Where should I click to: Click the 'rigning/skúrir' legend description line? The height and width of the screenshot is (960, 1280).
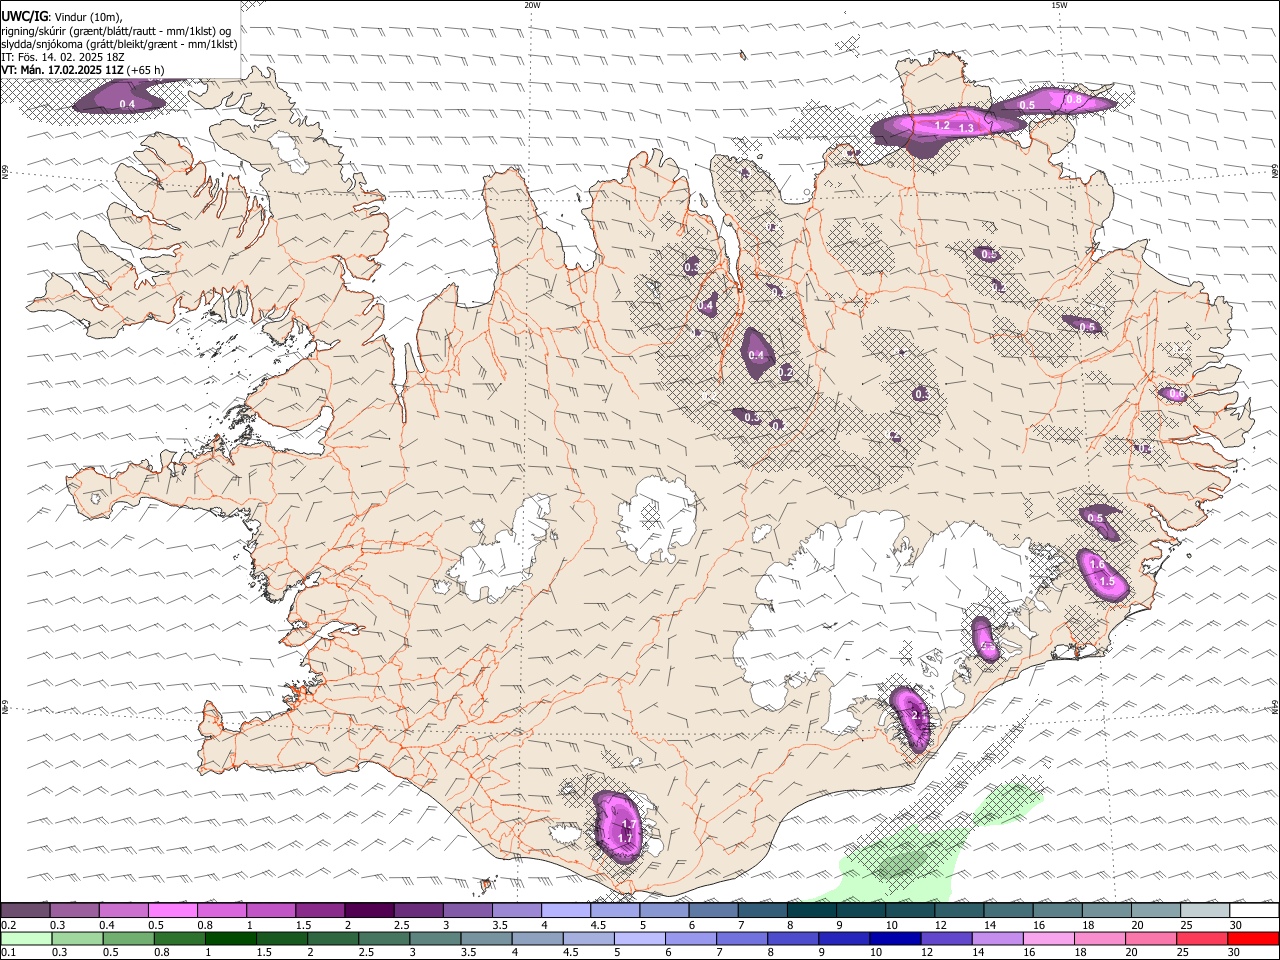pos(116,30)
